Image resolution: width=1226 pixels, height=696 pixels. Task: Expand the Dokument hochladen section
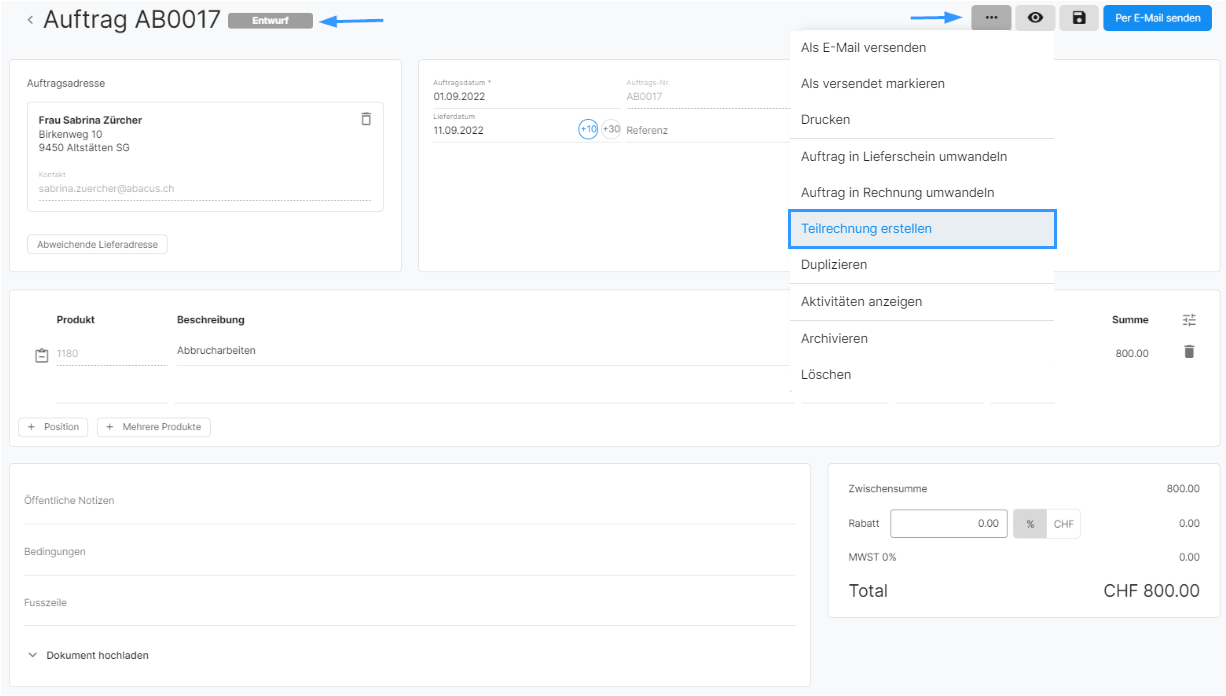[89, 655]
